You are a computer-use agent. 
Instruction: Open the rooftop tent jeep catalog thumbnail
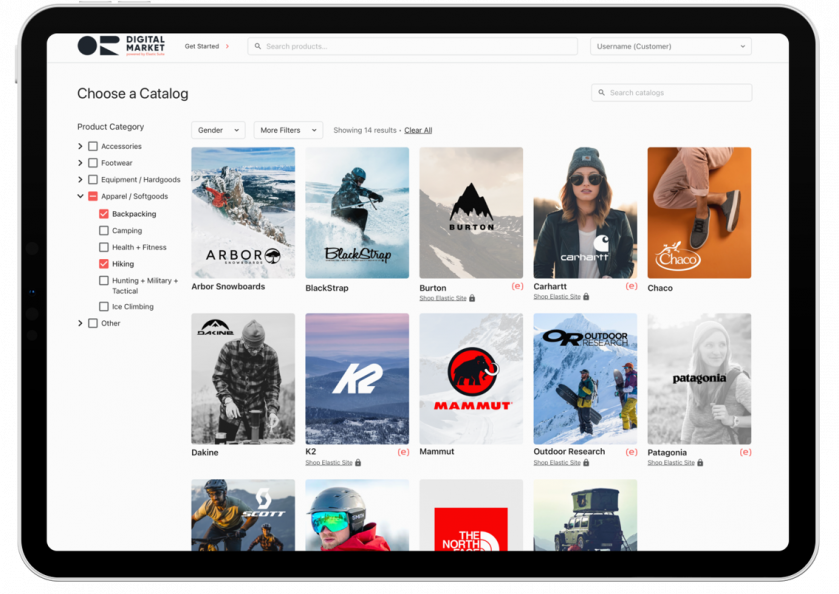[585, 515]
